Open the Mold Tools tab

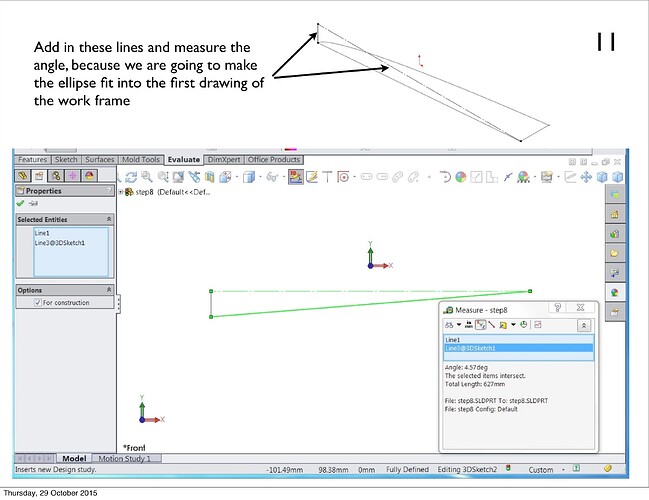pos(141,159)
